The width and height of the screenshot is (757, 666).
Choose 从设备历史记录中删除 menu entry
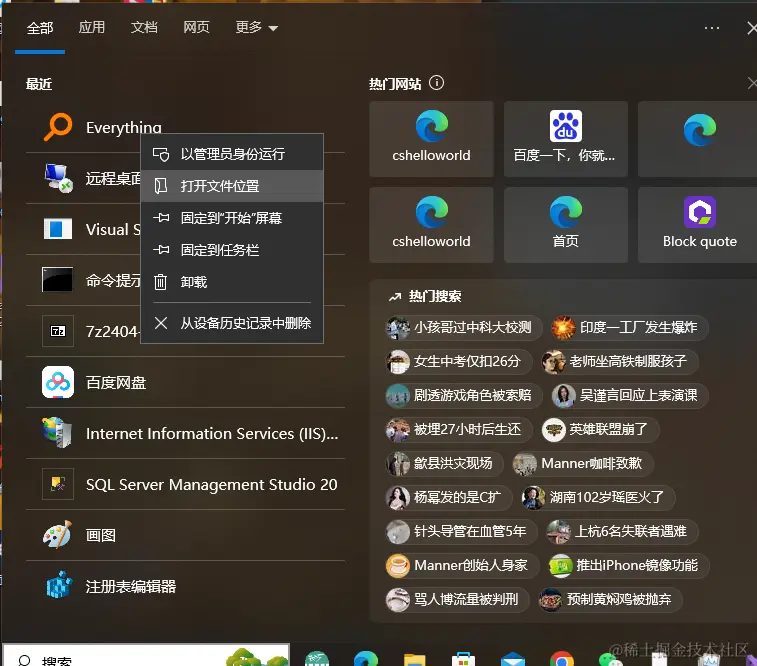pos(232,323)
